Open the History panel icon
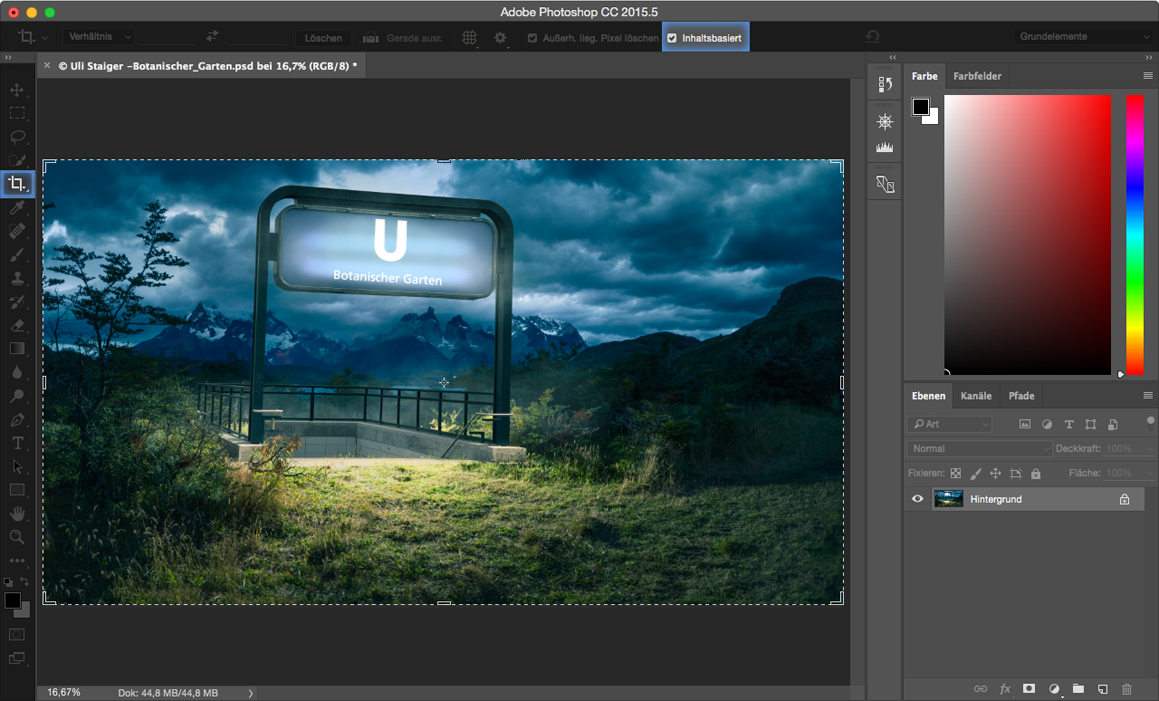Image resolution: width=1159 pixels, height=701 pixels. click(x=885, y=85)
